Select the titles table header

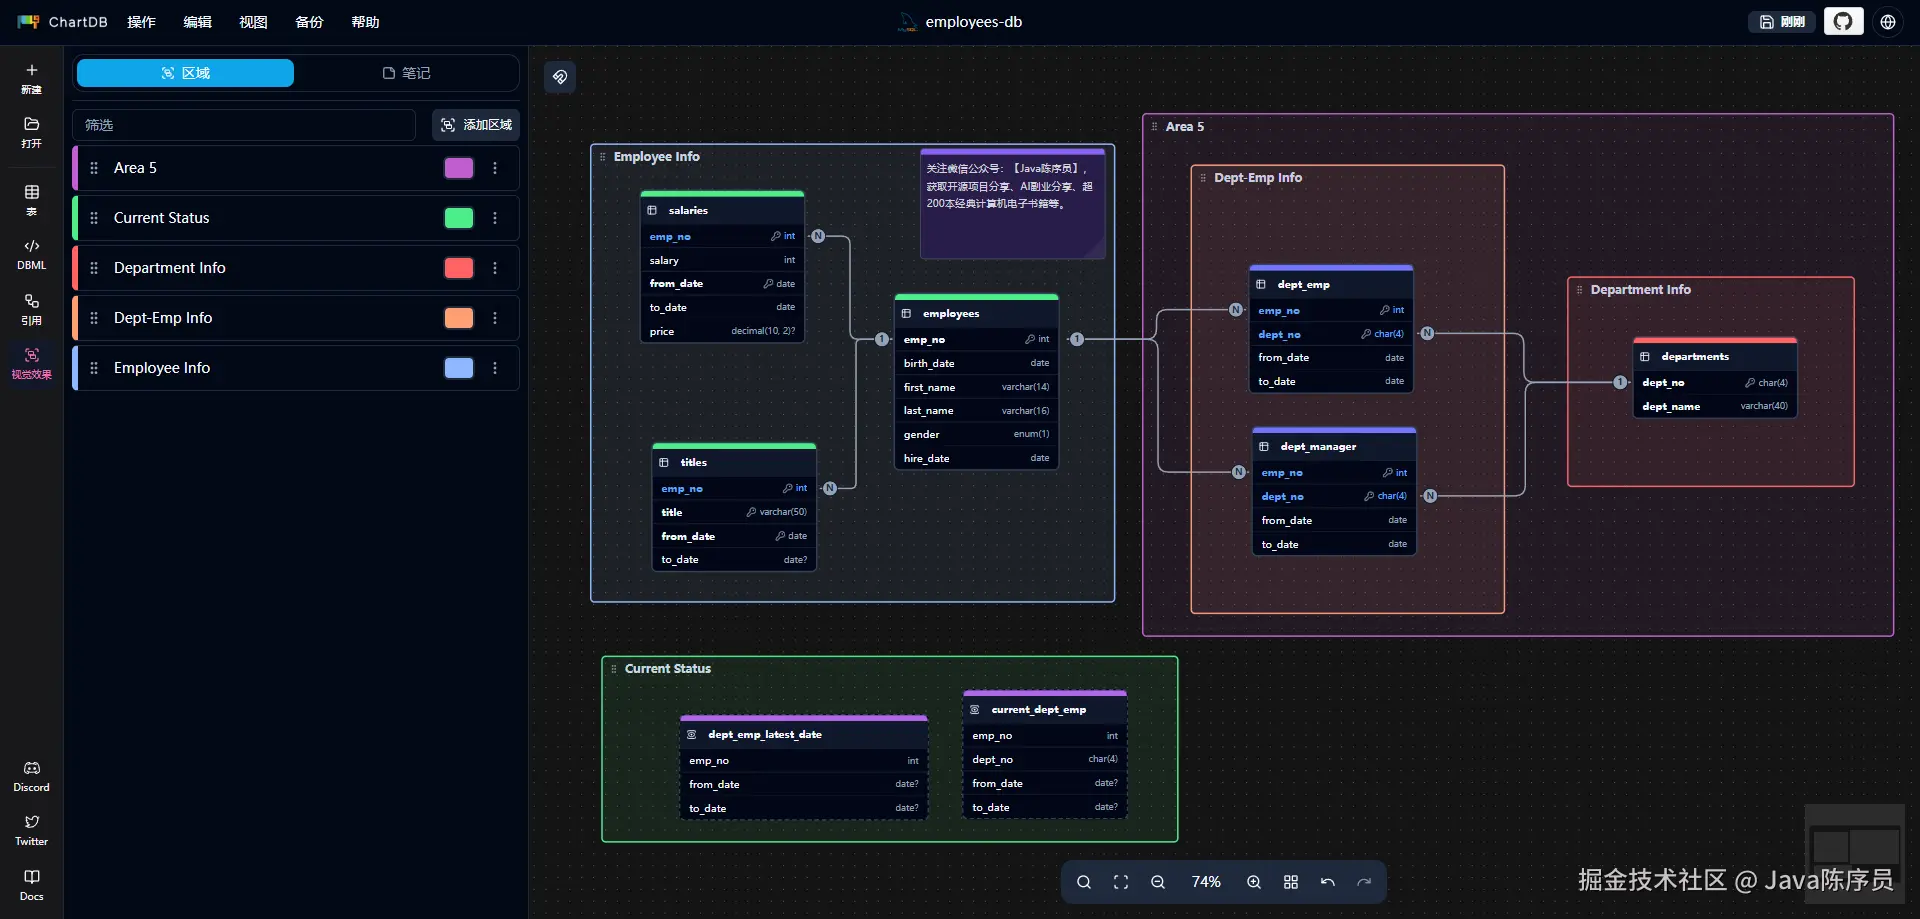pyautogui.click(x=734, y=462)
